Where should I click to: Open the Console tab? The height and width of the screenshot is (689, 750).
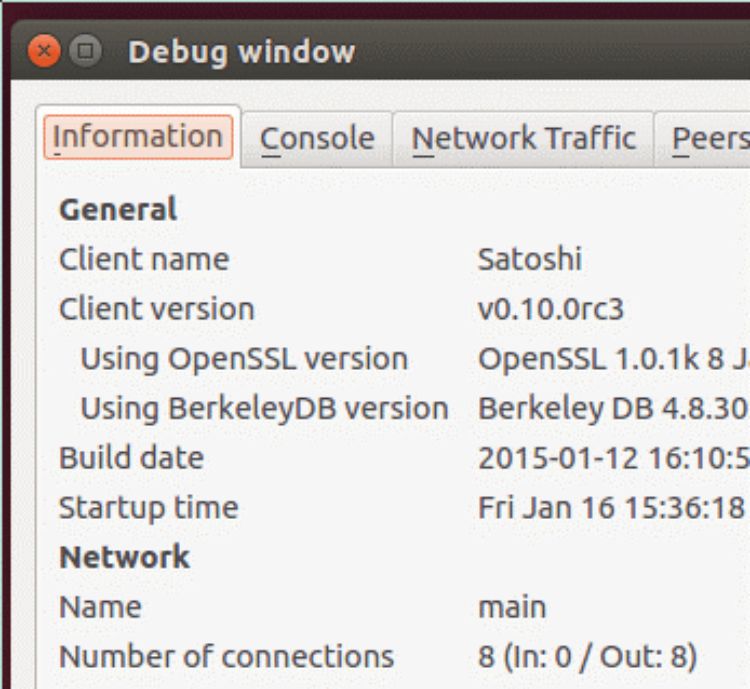317,138
